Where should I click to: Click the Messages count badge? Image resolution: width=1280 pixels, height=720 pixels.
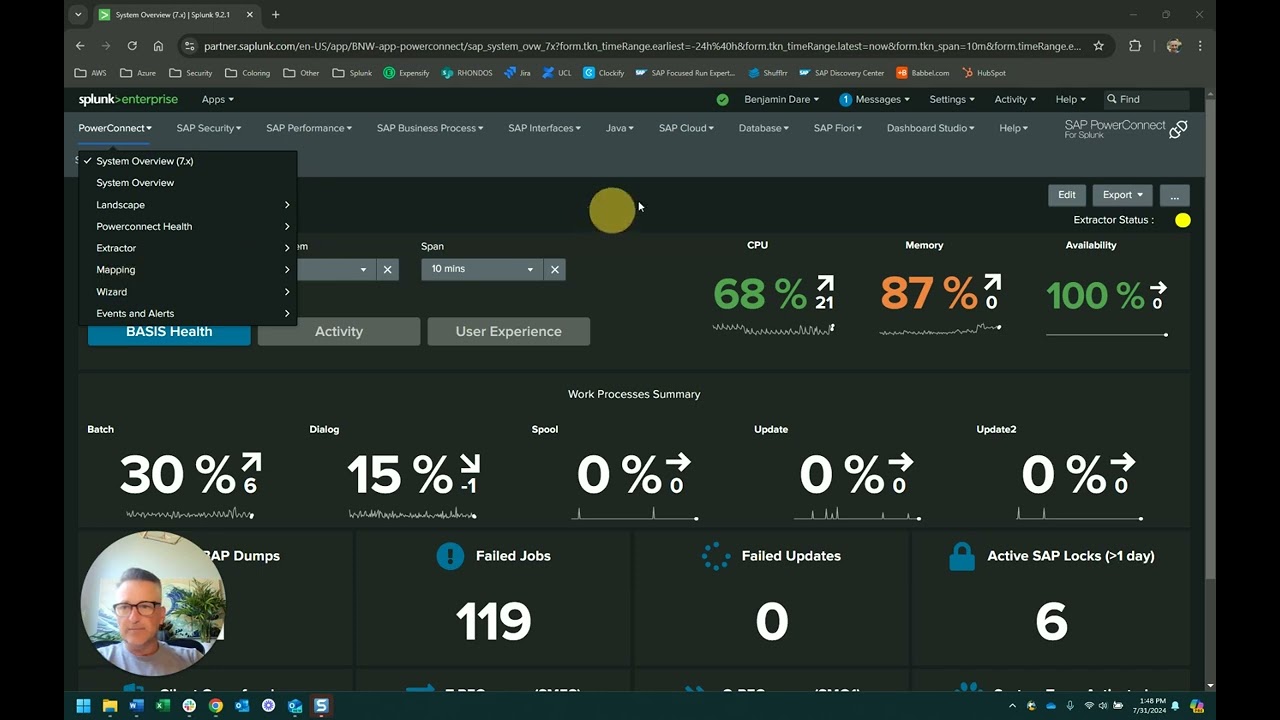coord(845,99)
